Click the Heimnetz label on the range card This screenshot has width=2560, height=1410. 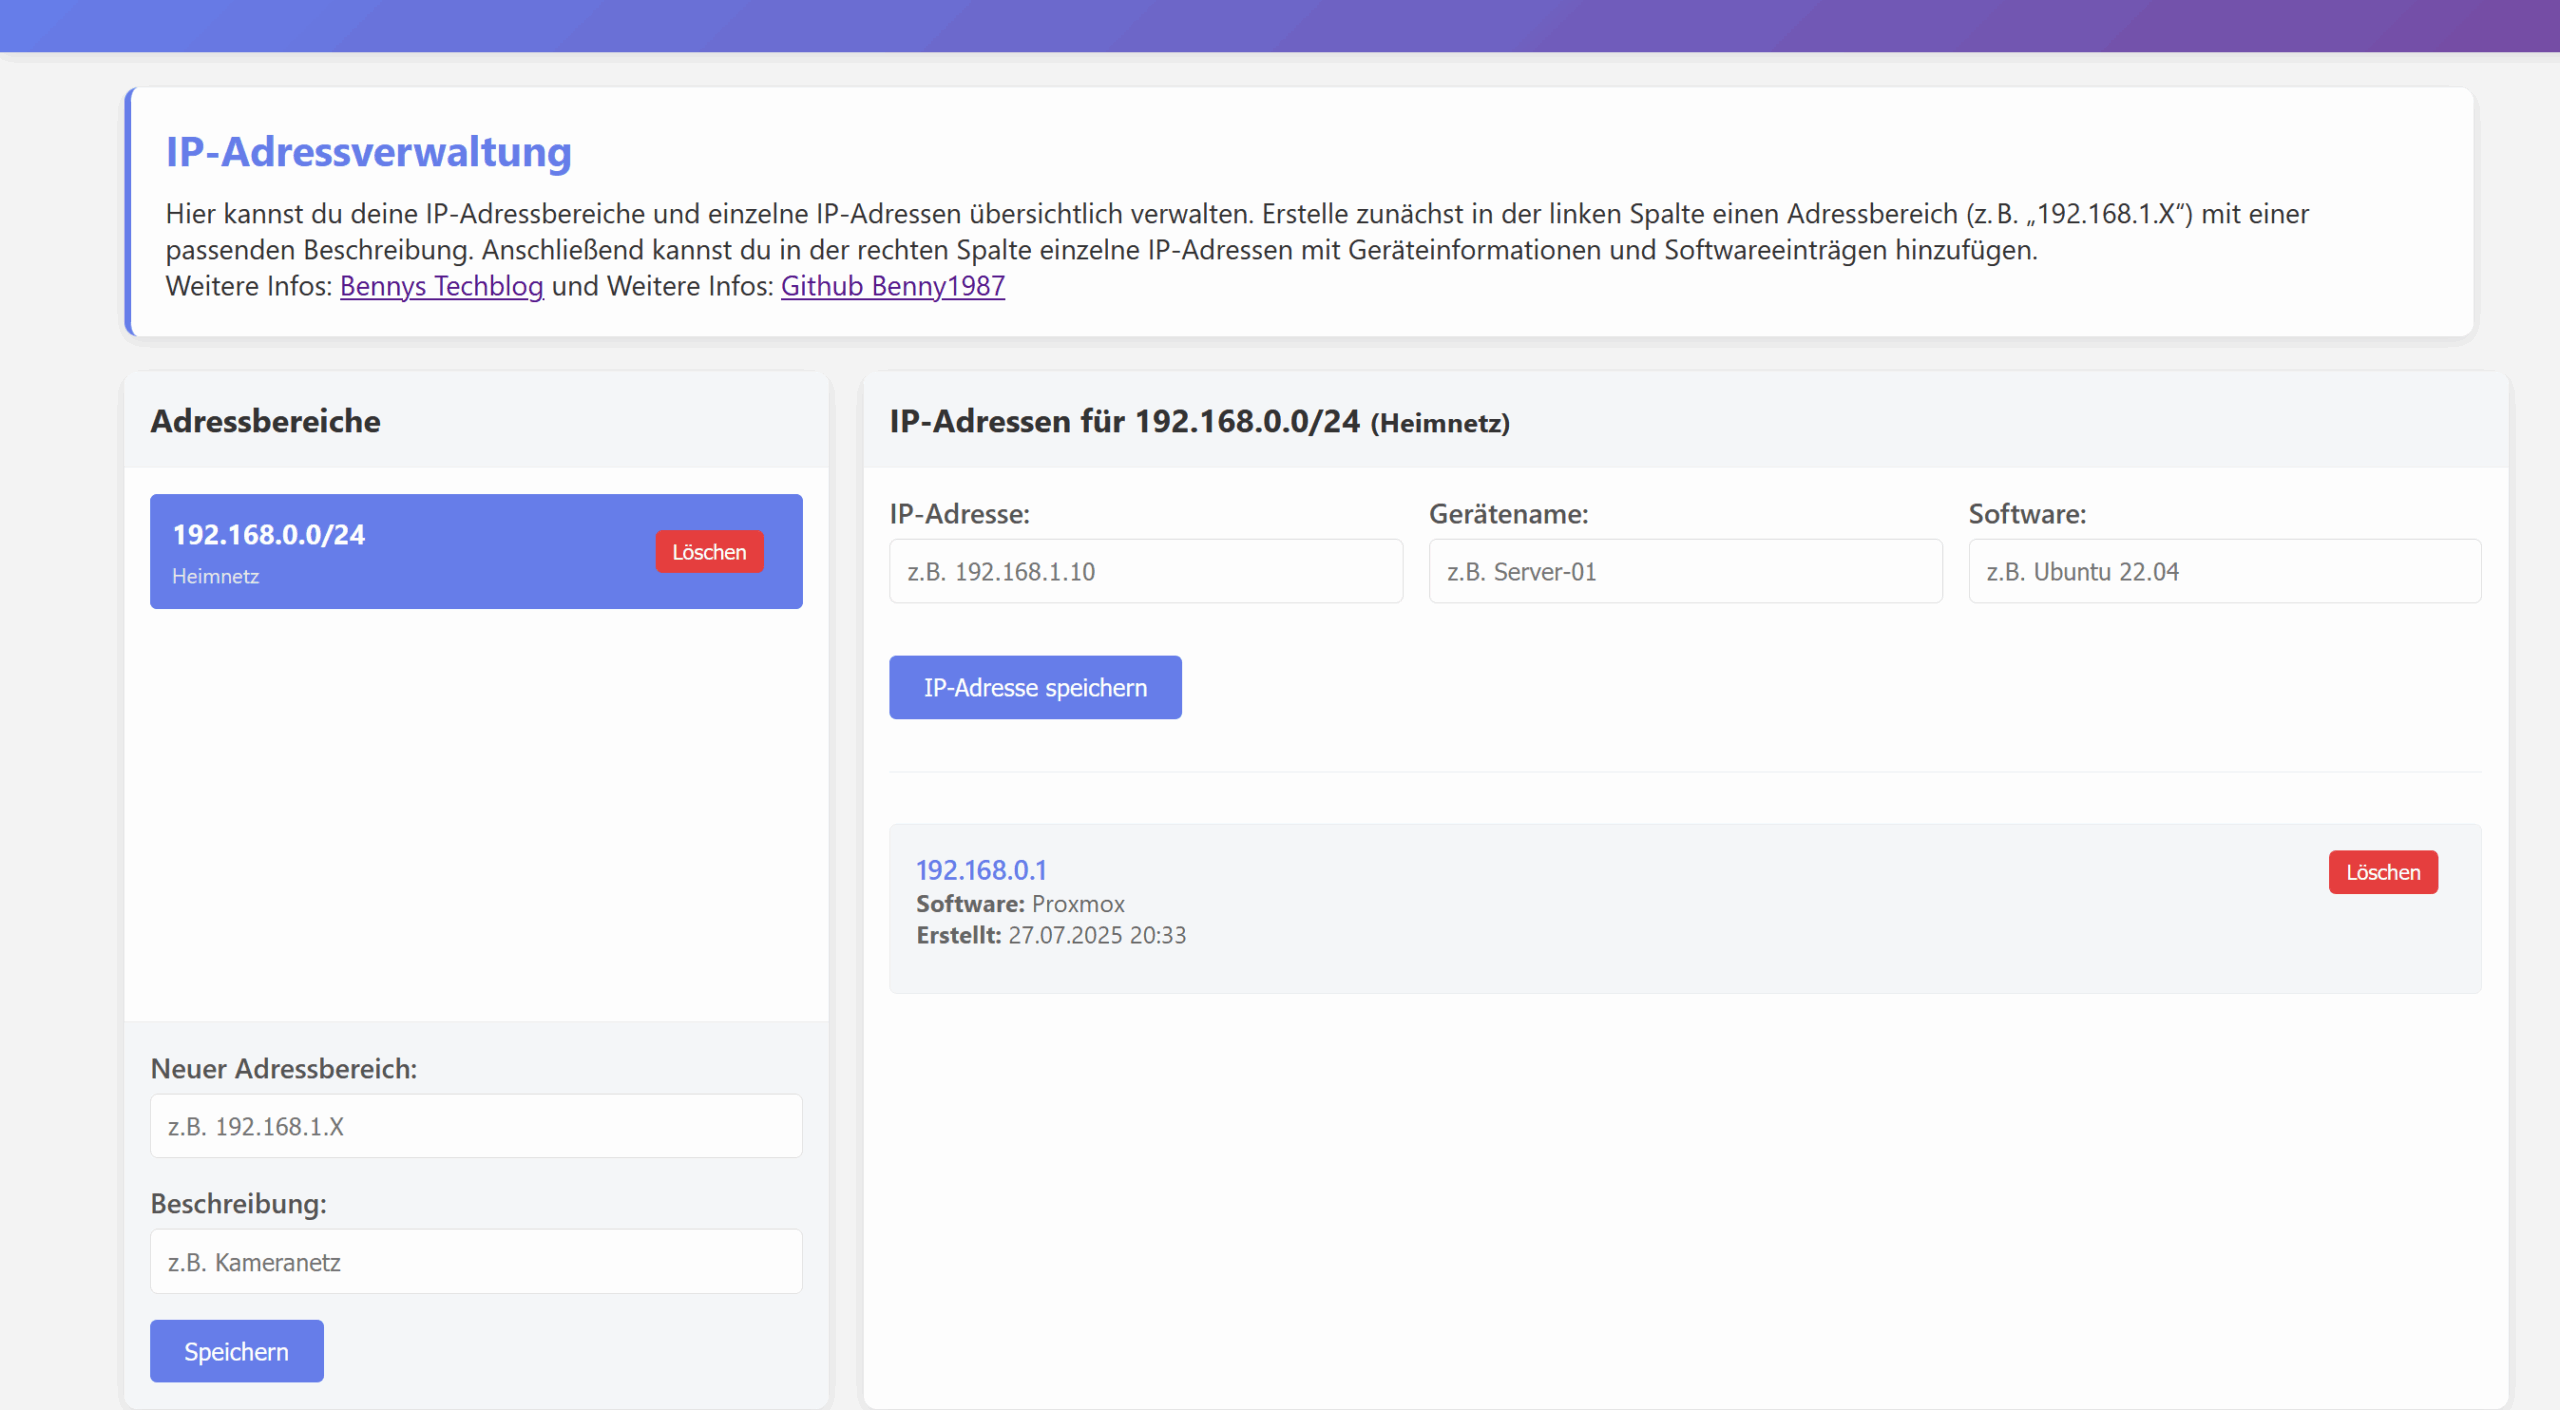(x=215, y=576)
